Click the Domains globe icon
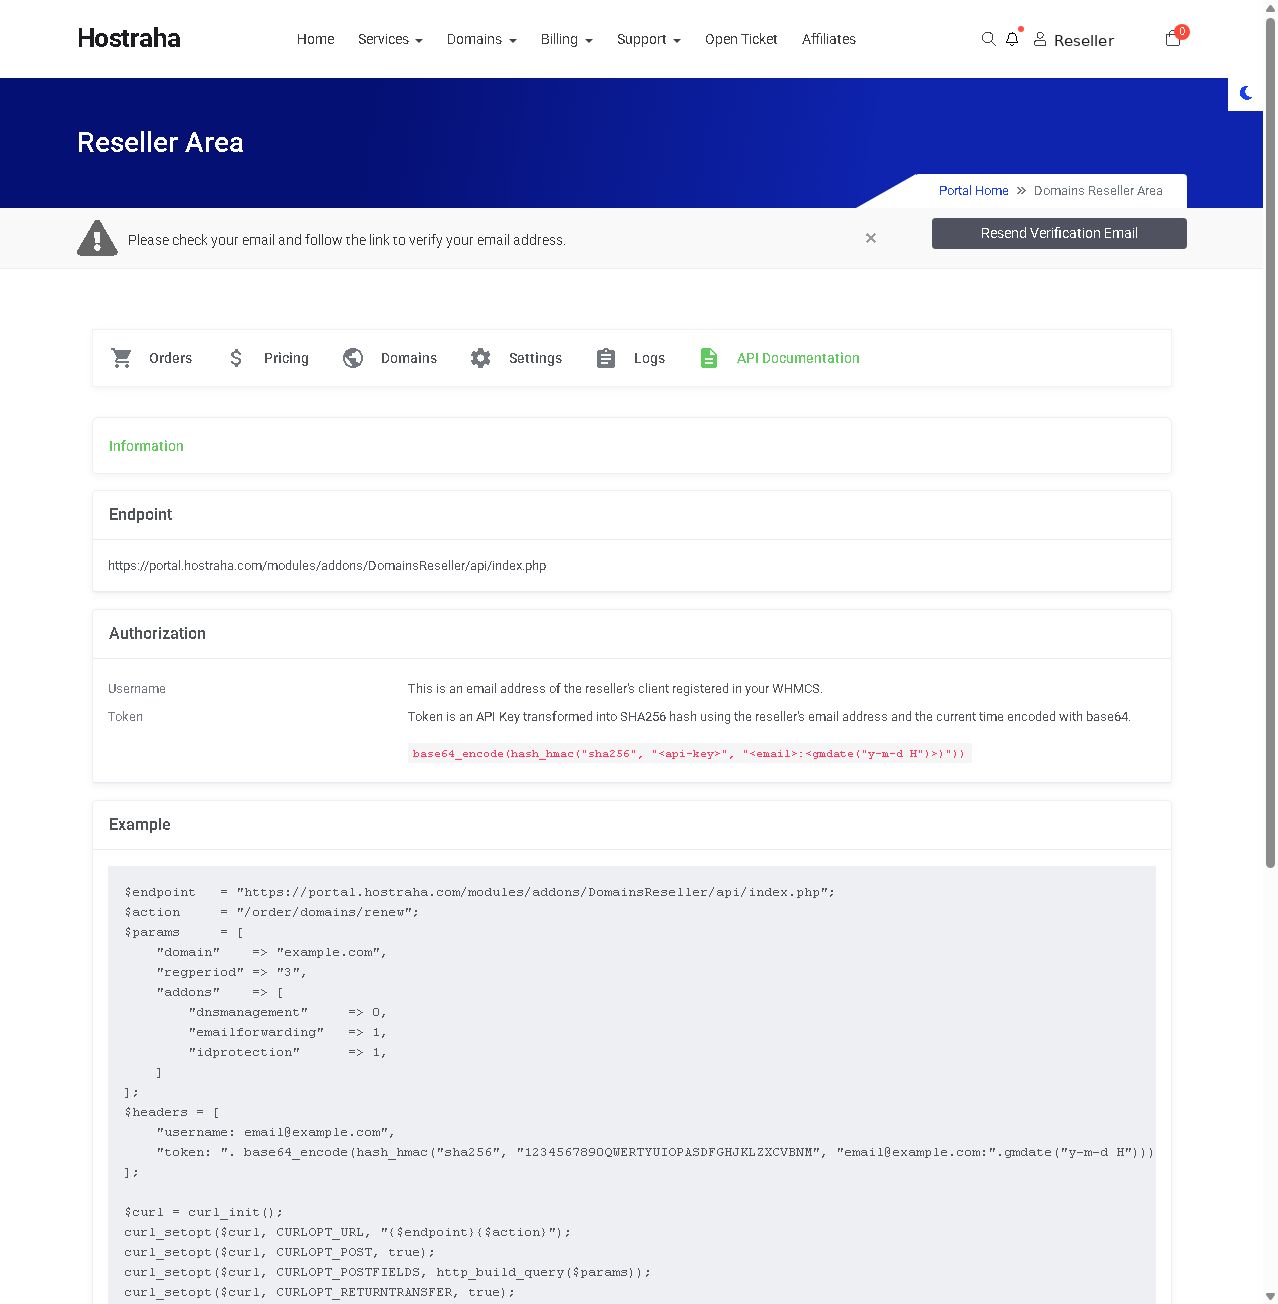Viewport: 1278px width, 1304px height. click(353, 358)
